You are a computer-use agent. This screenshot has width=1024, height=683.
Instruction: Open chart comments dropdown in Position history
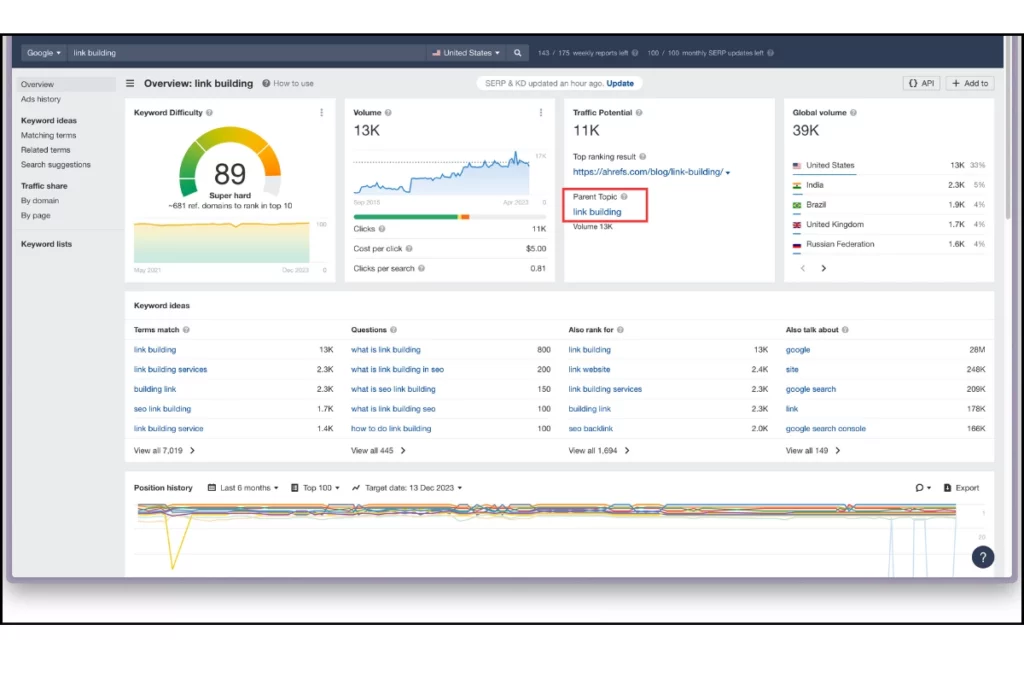pos(922,488)
